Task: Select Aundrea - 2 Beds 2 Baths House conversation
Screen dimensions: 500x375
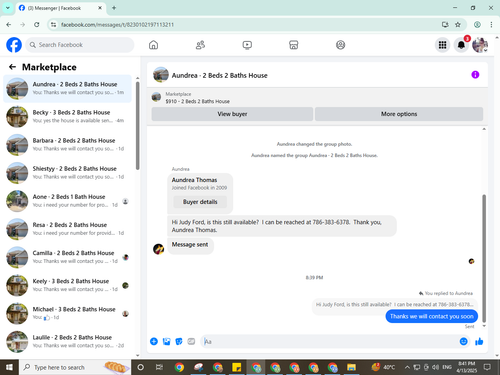Action: (x=68, y=89)
